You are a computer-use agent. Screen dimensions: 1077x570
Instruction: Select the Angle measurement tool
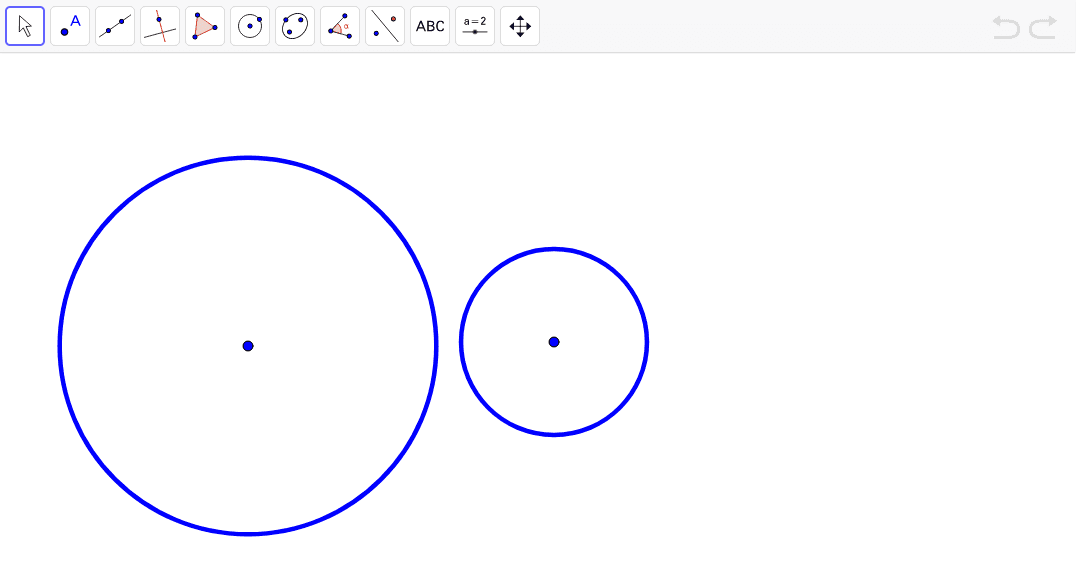coord(340,26)
